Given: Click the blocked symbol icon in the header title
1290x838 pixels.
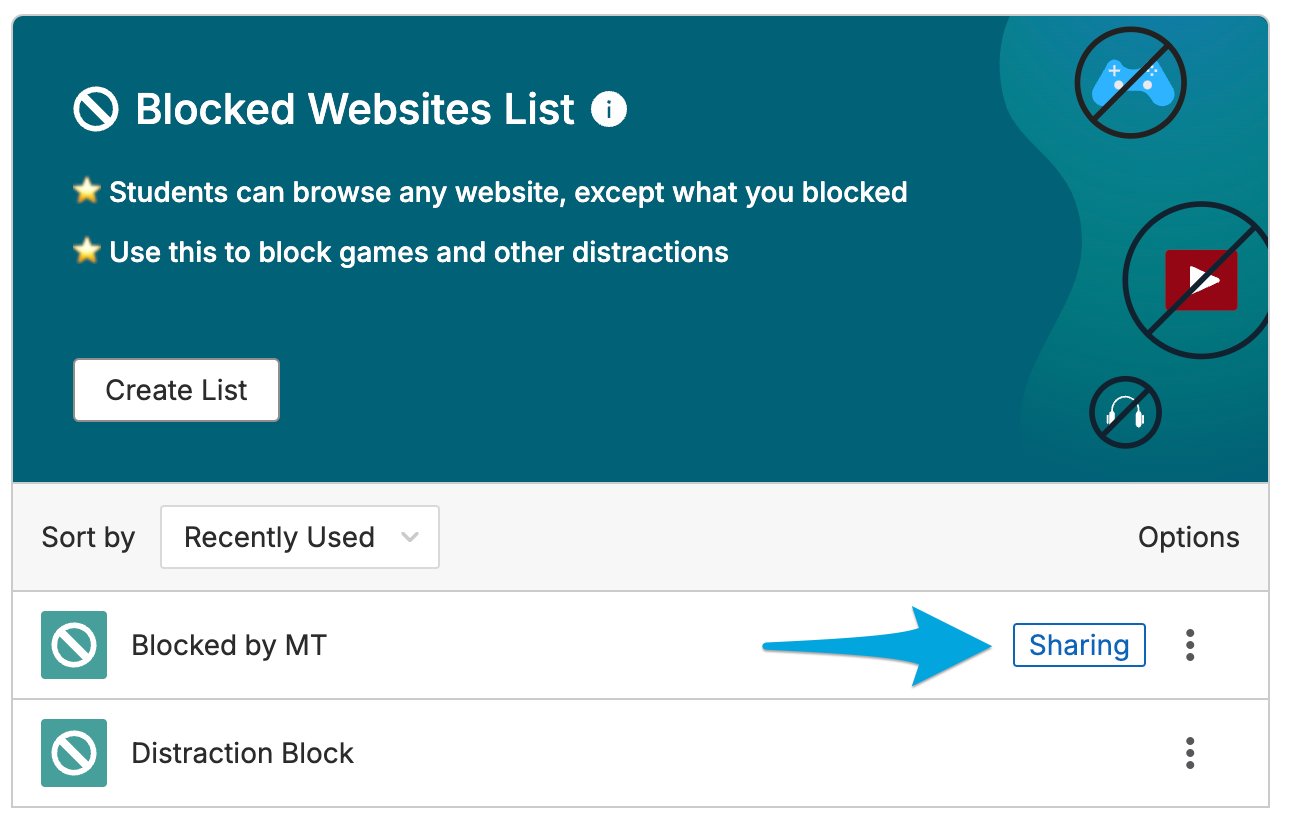Looking at the screenshot, I should coord(96,109).
